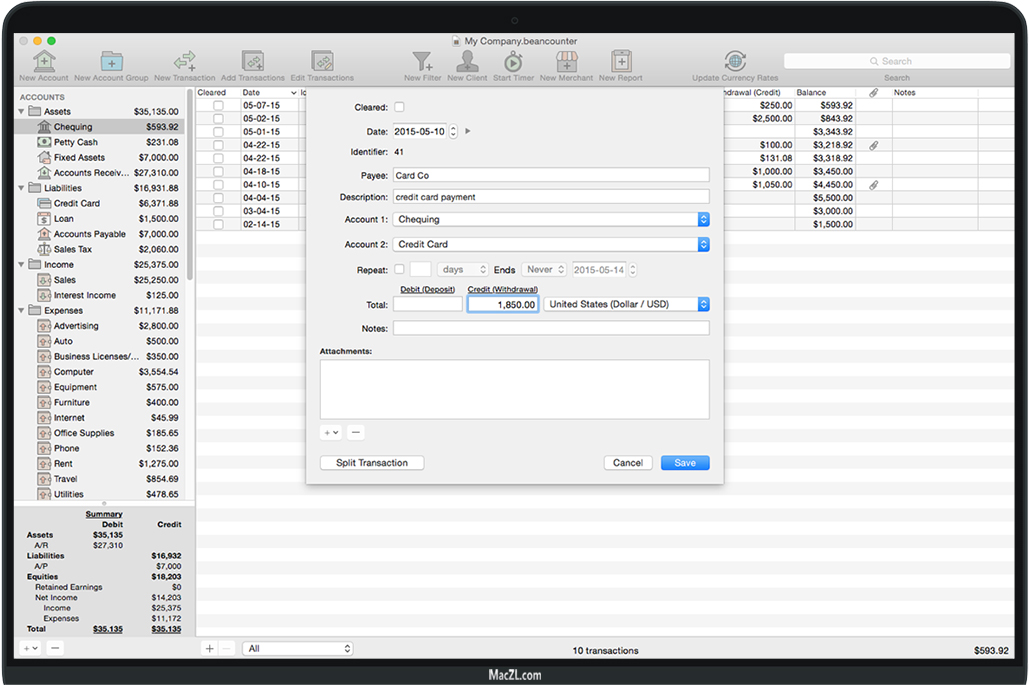Select Petty Cash in the accounts sidebar

[76, 142]
